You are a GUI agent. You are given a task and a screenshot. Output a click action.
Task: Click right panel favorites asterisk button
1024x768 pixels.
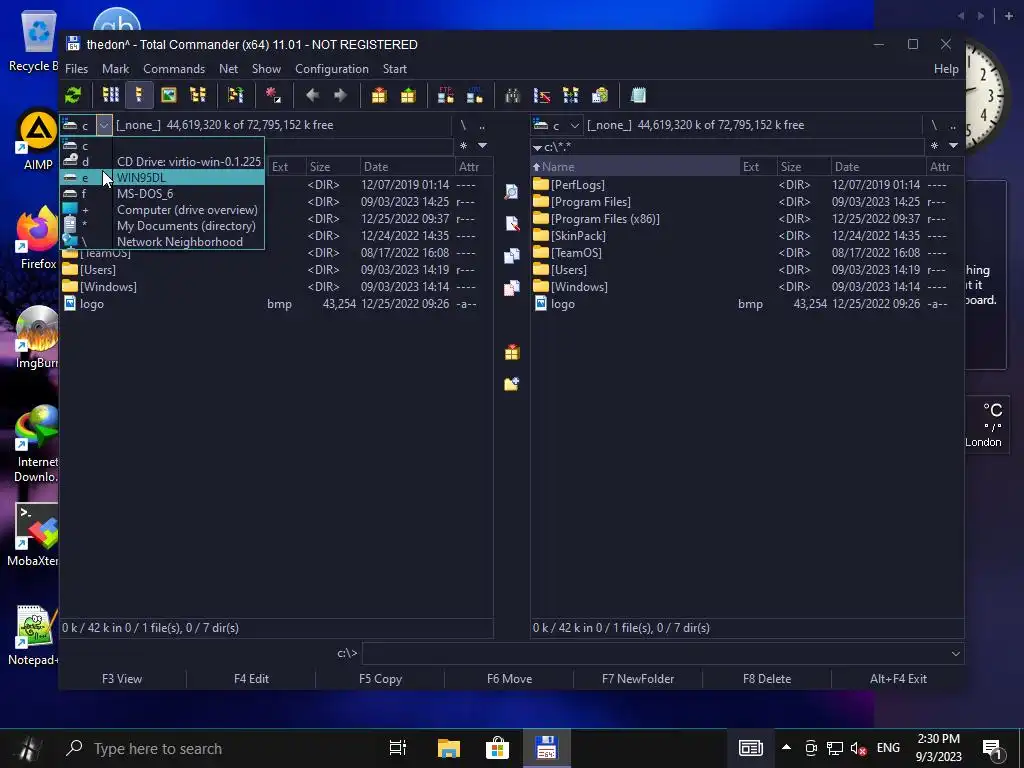(935, 146)
